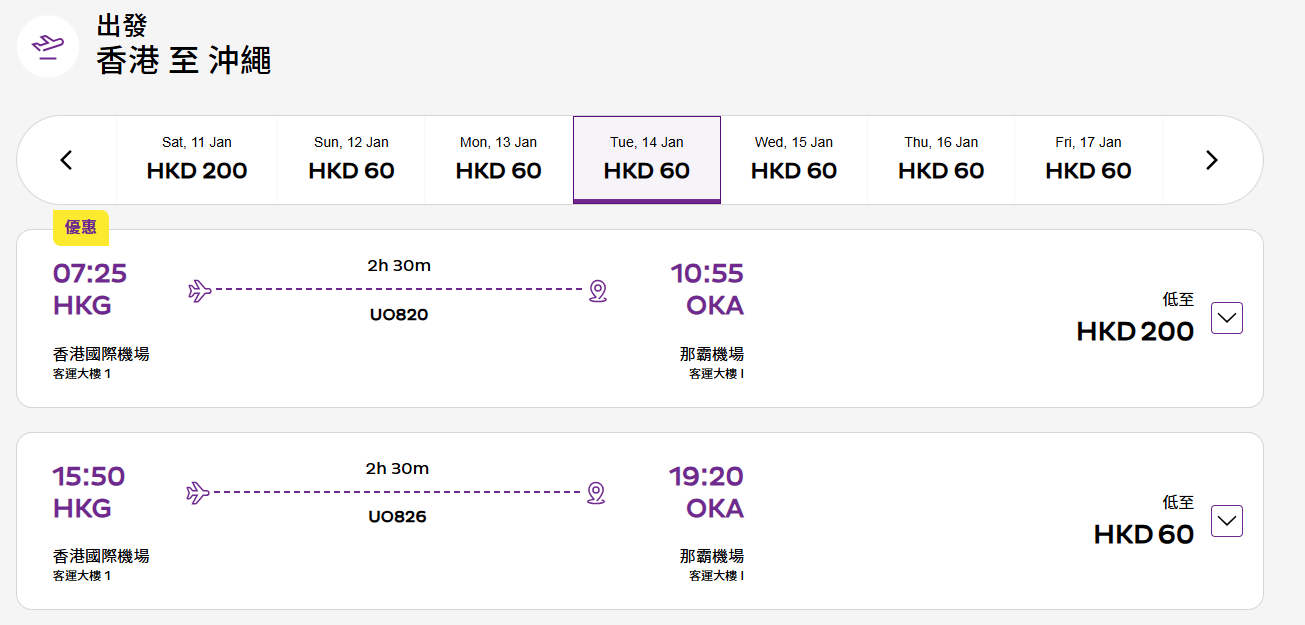Show next dates with right arrow
Screen dimensions: 1305x625
(x=1212, y=160)
